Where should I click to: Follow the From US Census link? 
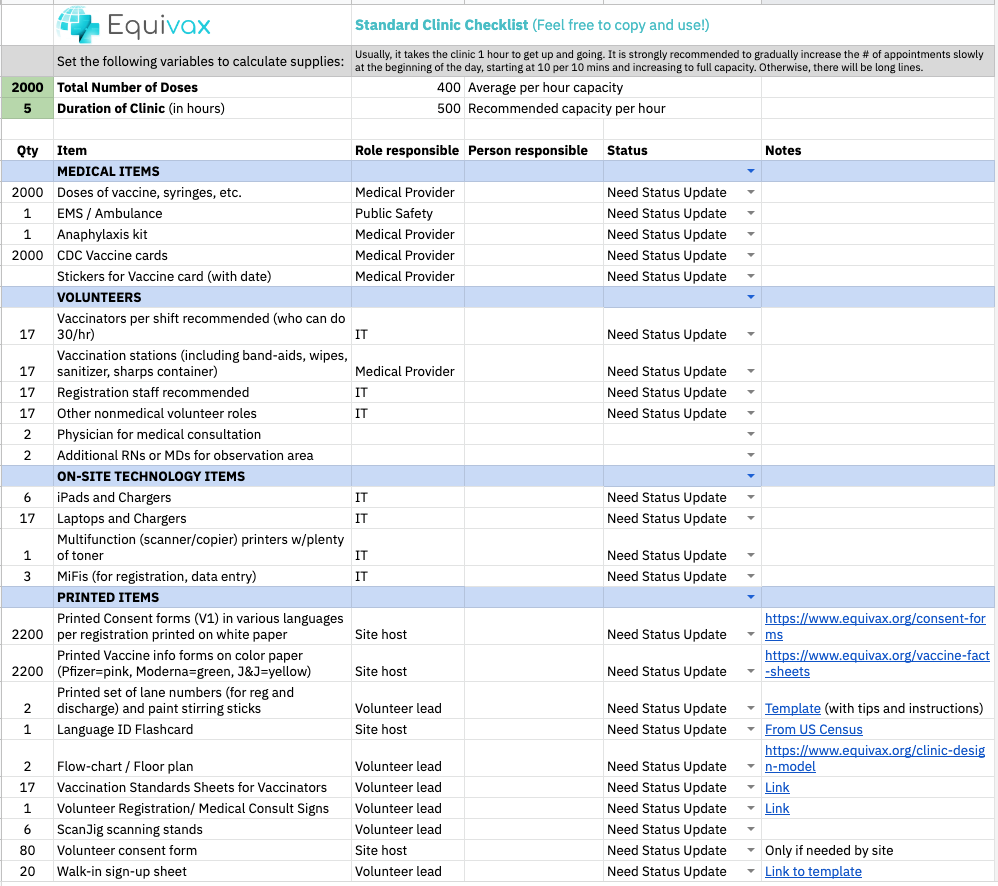pyautogui.click(x=813, y=729)
